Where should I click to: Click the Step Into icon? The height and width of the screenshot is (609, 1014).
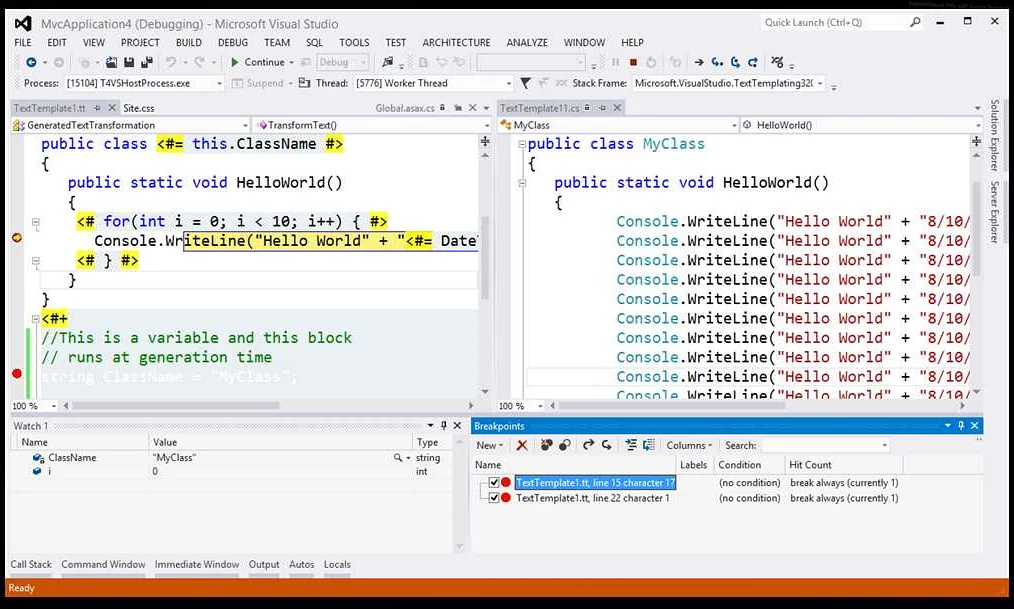(x=718, y=62)
